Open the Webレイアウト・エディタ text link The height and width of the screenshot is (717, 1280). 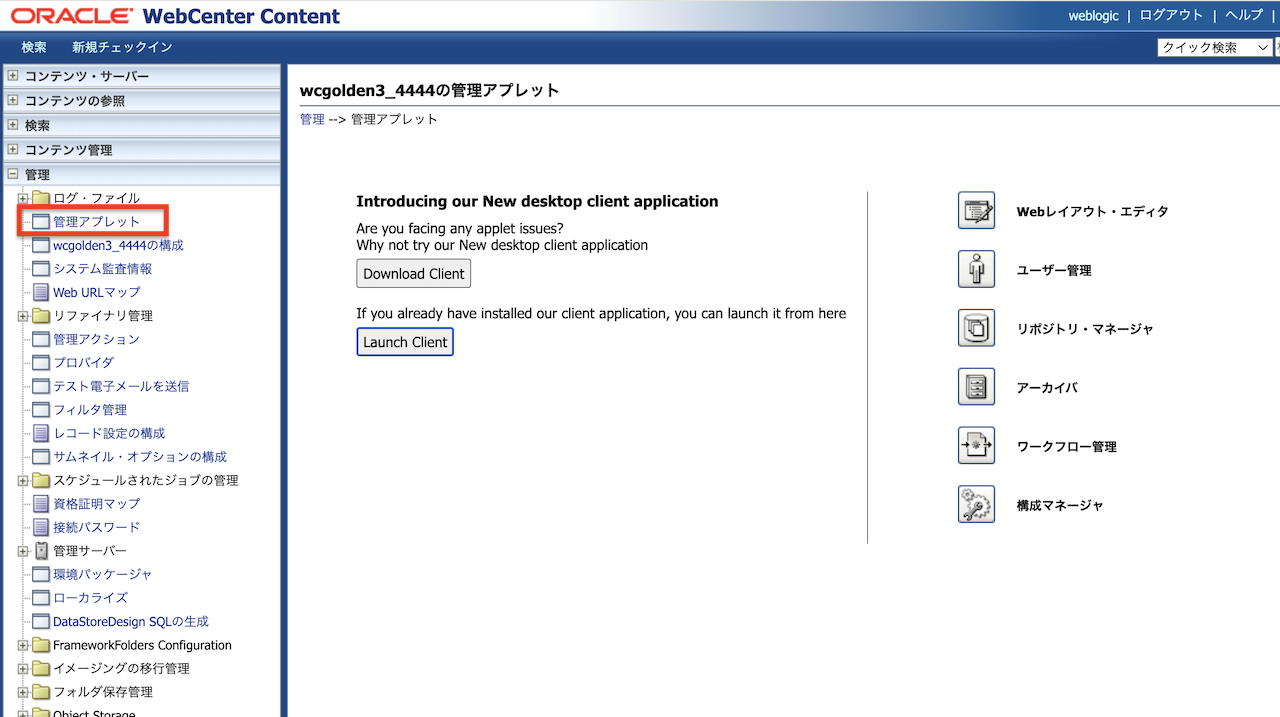pos(1092,212)
